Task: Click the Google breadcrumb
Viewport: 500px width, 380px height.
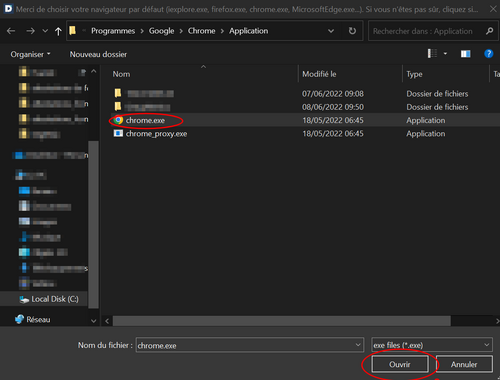Action: (161, 31)
